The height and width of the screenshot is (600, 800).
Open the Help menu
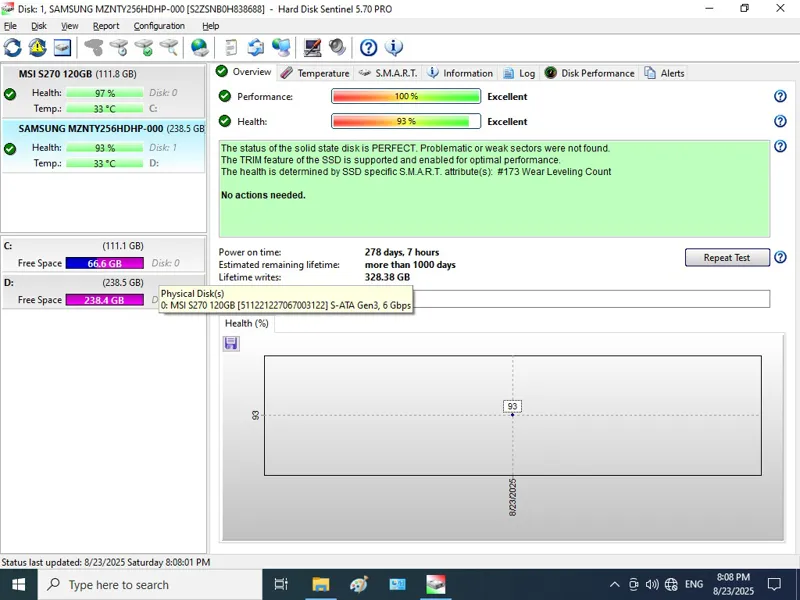point(211,26)
